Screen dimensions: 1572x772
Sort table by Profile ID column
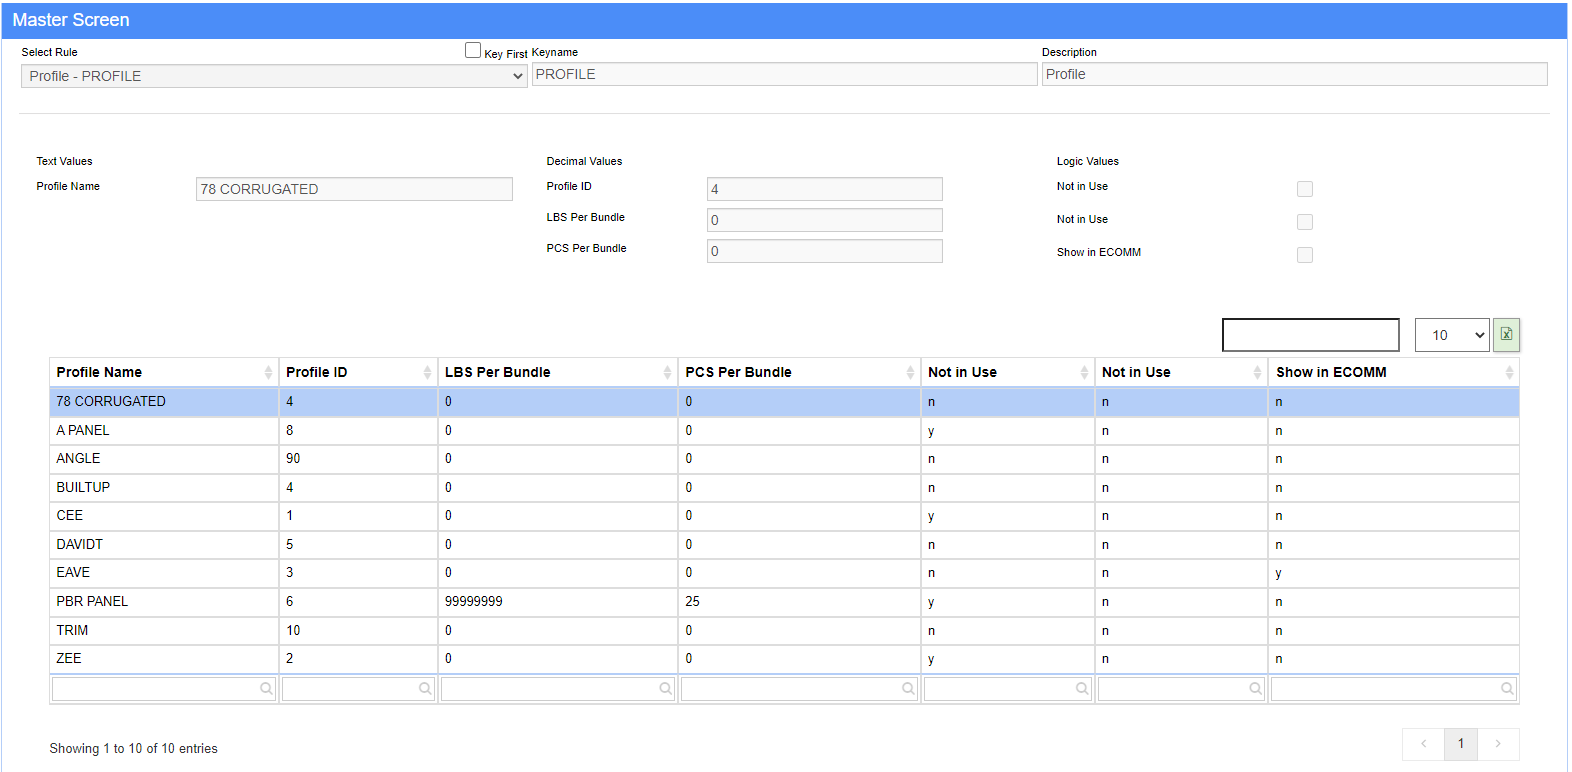click(357, 372)
